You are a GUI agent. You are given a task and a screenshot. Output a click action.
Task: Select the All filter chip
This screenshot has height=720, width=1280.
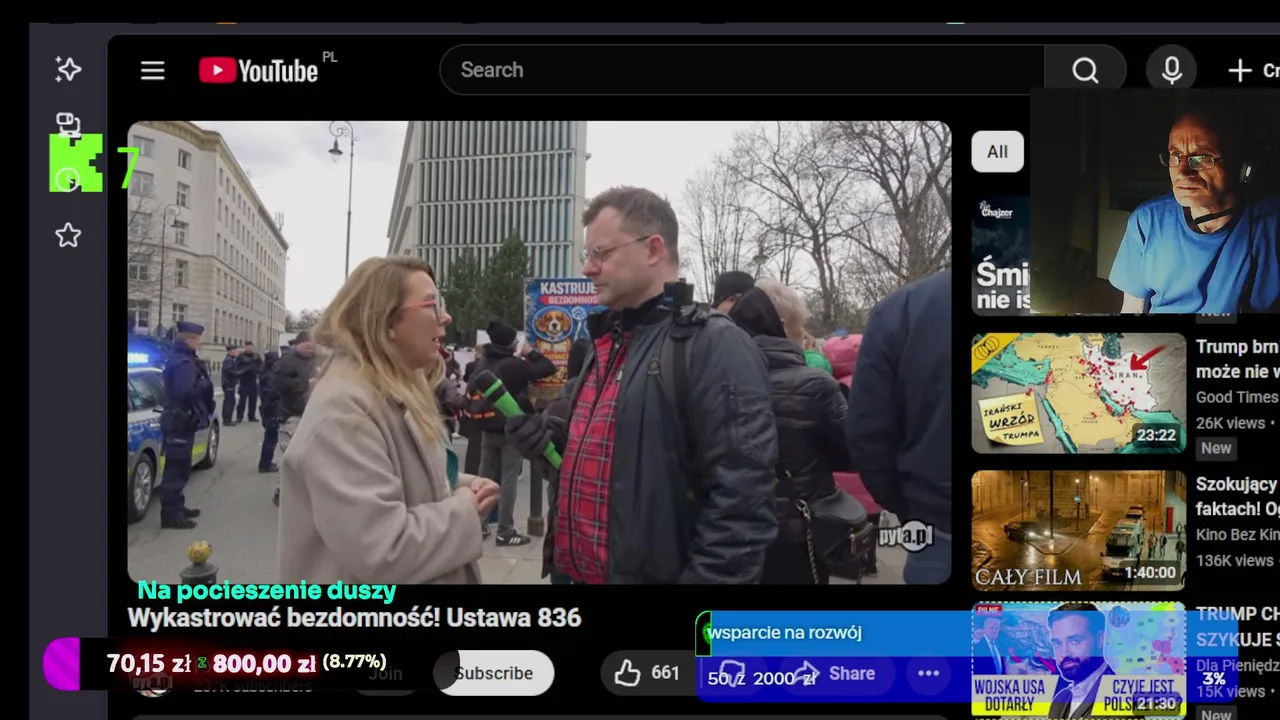pyautogui.click(x=998, y=152)
